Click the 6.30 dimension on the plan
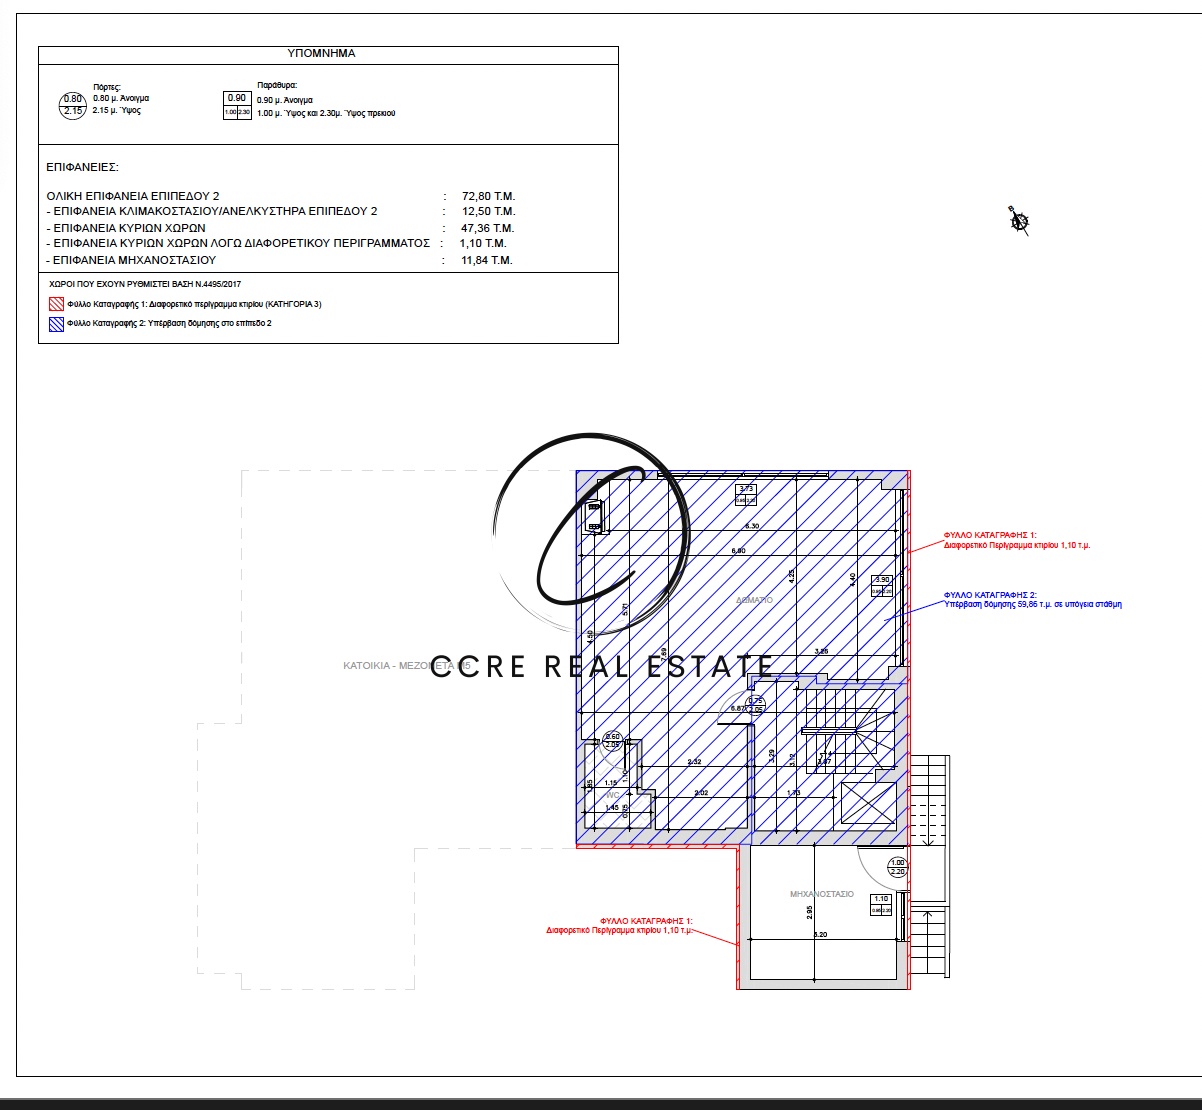This screenshot has height=1110, width=1202. pyautogui.click(x=753, y=526)
